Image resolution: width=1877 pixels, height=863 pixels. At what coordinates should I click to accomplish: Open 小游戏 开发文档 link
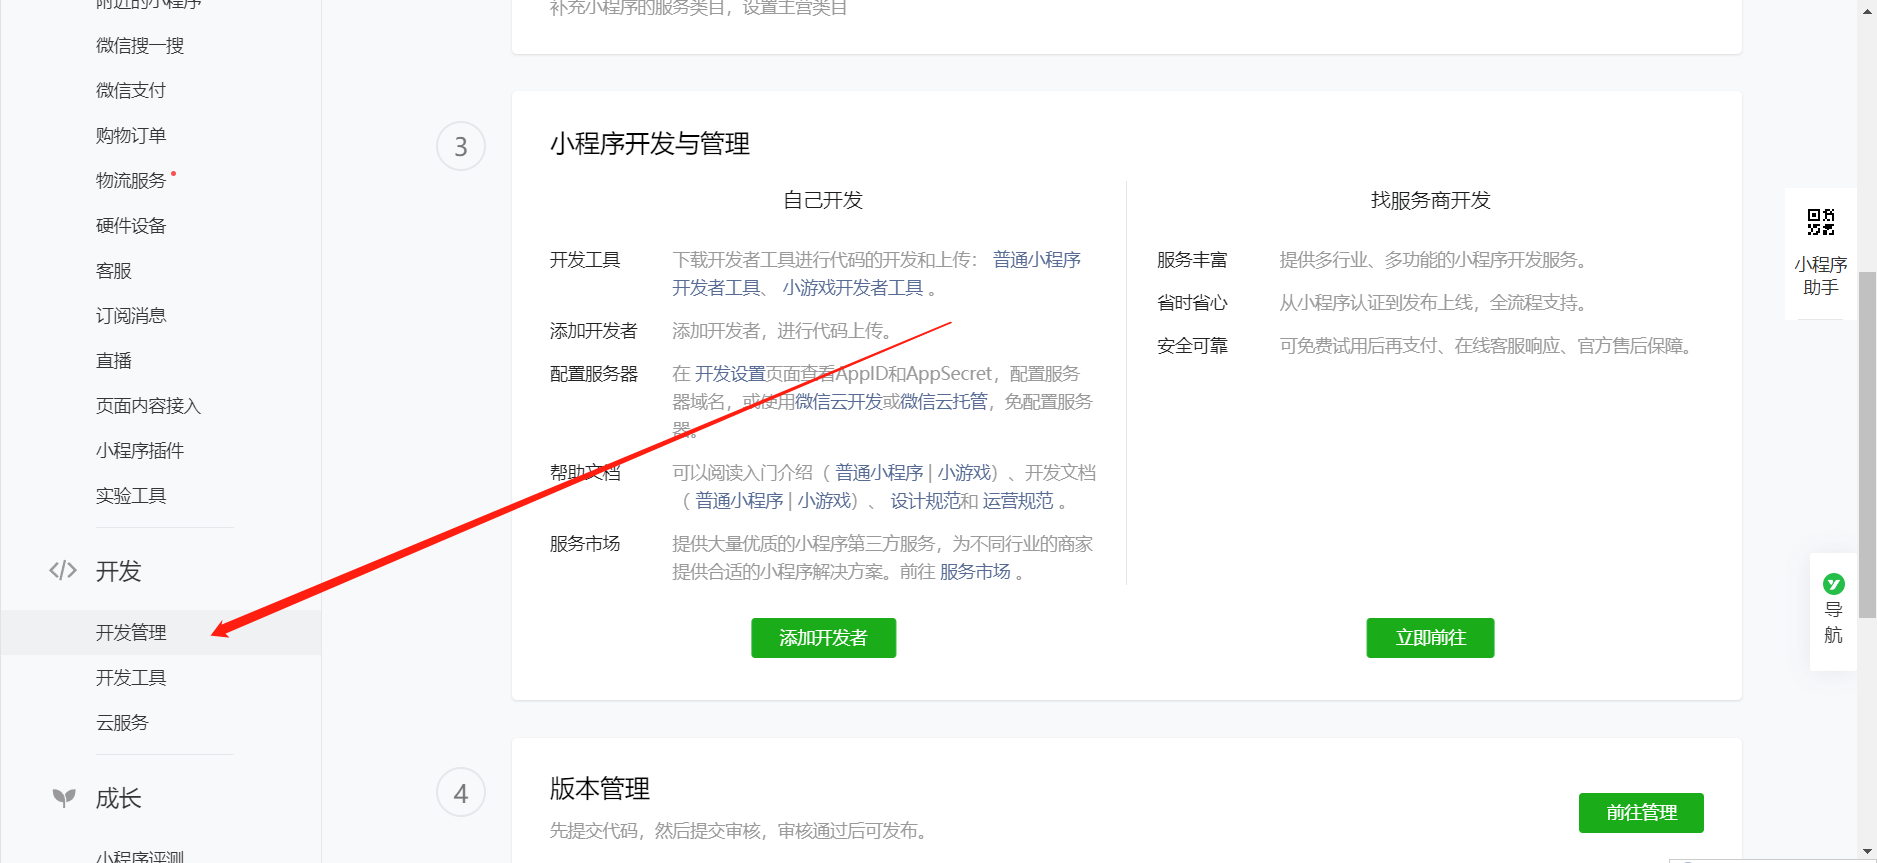click(x=824, y=501)
